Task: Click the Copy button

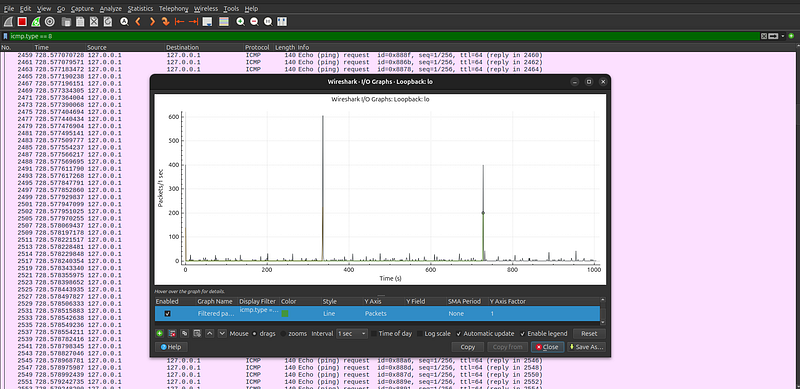Action: (468, 347)
